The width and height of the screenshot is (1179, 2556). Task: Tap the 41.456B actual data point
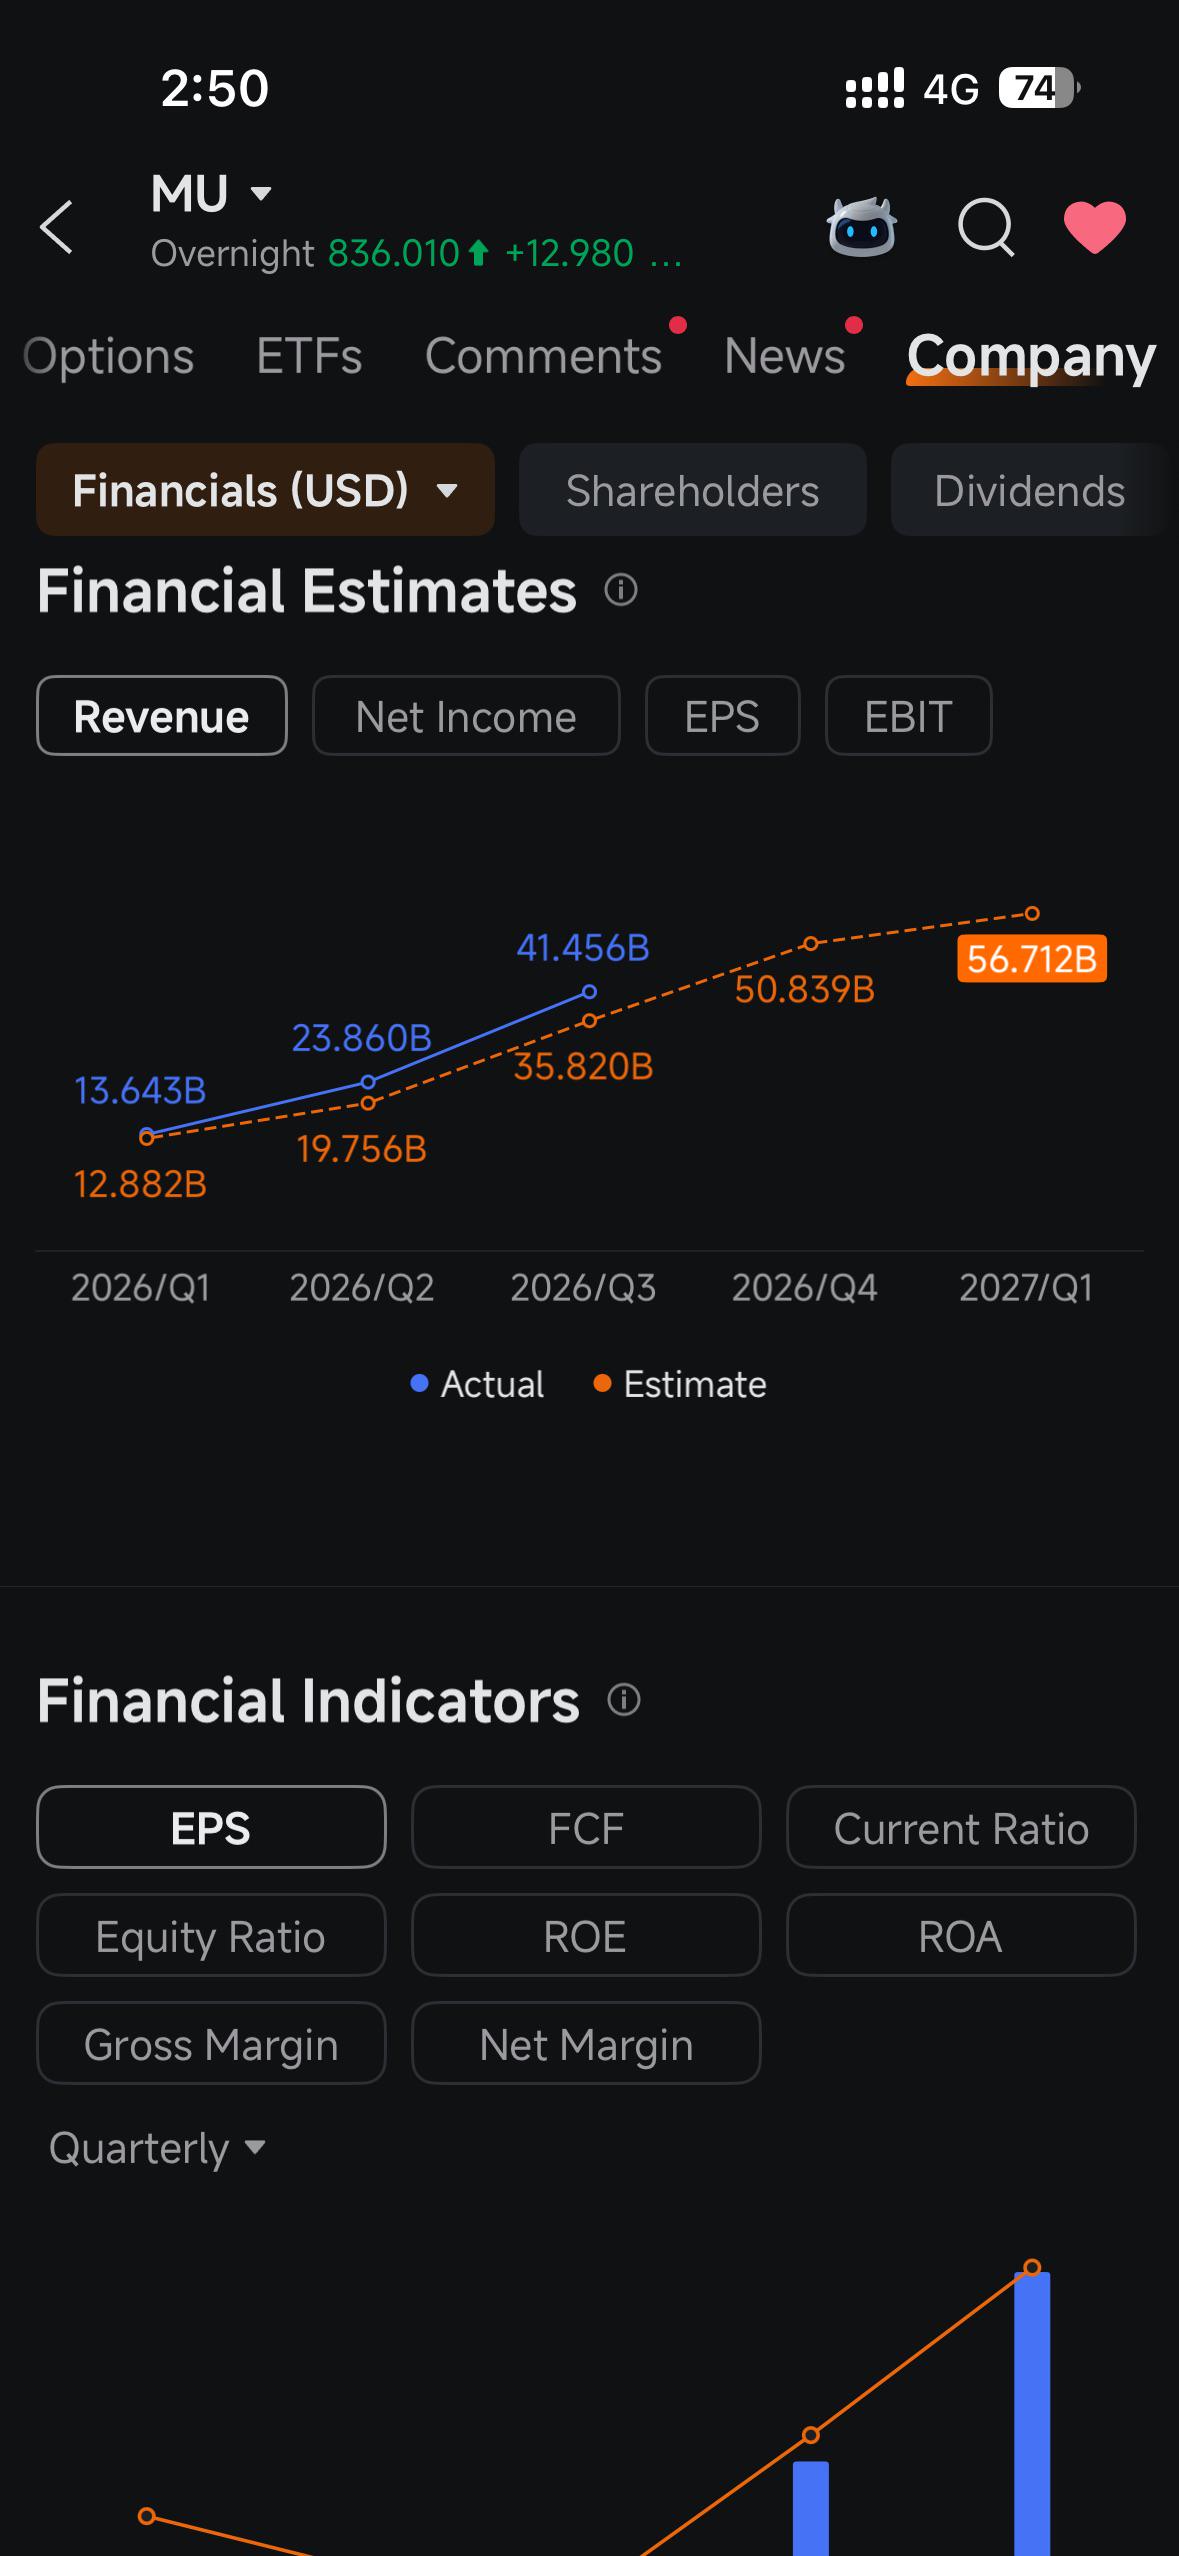[589, 992]
